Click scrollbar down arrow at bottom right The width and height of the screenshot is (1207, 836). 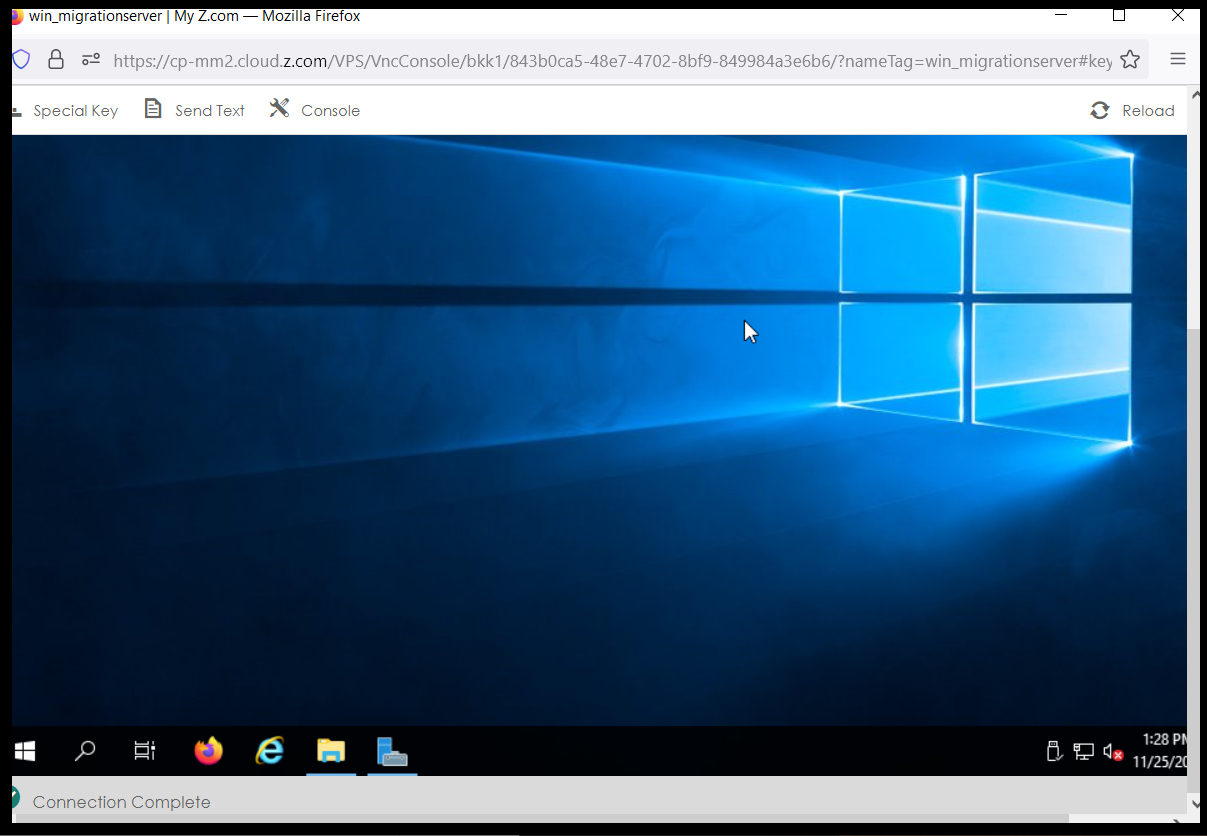coord(1194,803)
